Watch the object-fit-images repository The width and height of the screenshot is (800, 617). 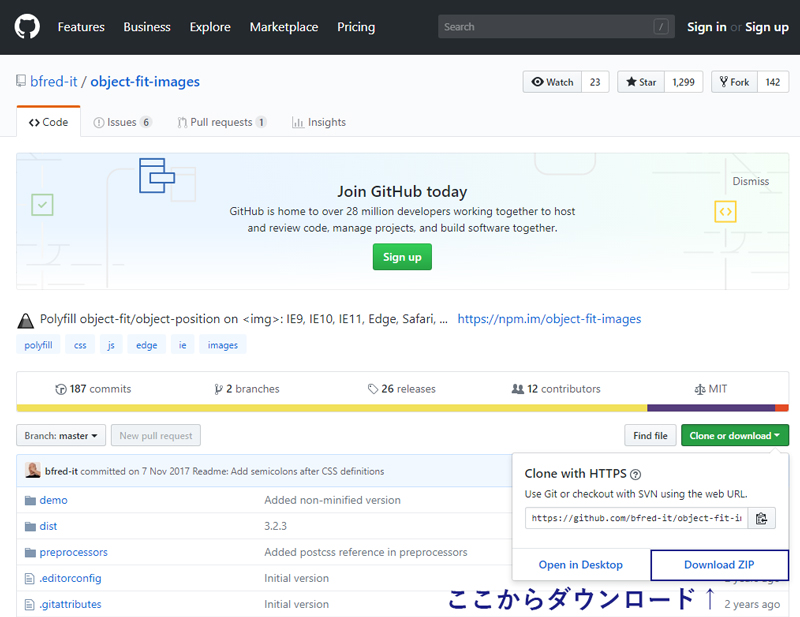553,82
